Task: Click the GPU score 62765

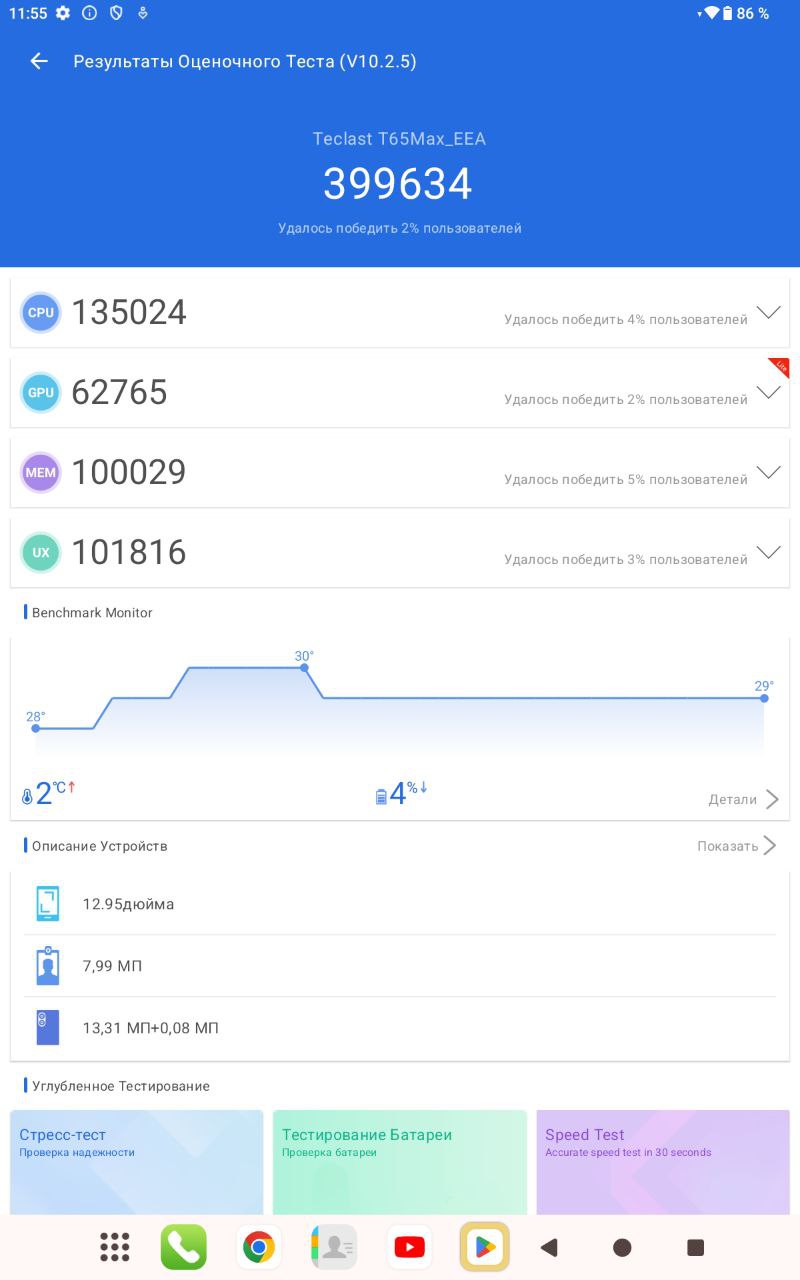Action: (x=119, y=392)
